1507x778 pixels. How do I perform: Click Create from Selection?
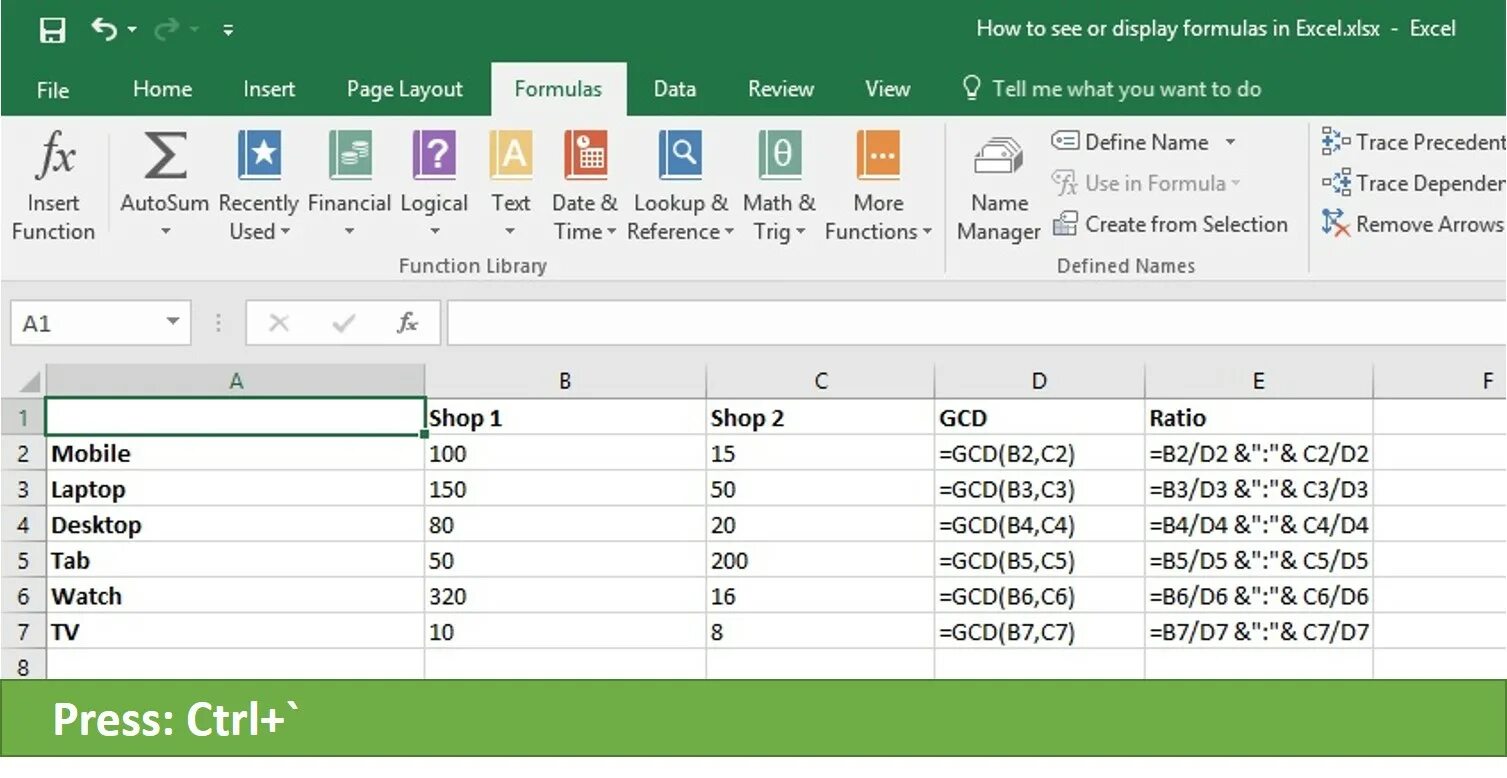(1170, 224)
